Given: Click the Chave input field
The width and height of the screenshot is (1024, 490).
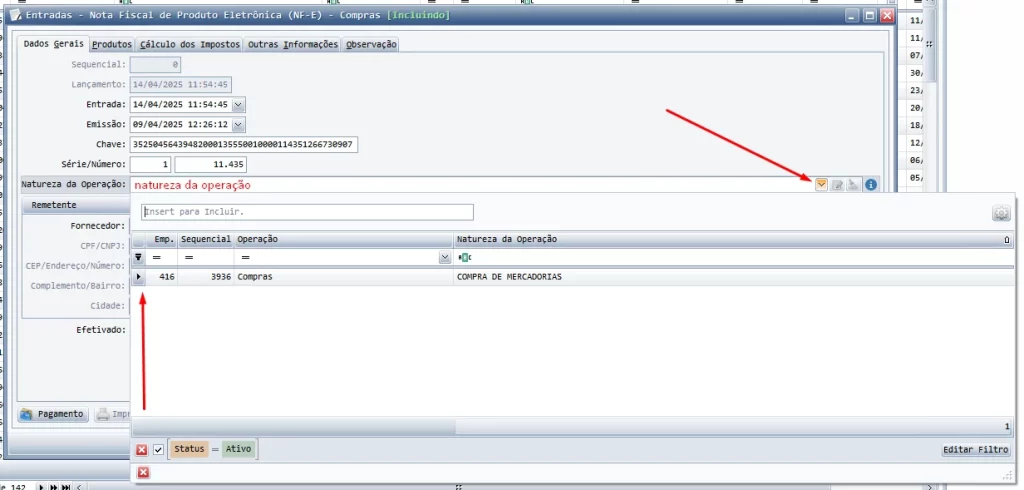Looking at the screenshot, I should (244, 144).
